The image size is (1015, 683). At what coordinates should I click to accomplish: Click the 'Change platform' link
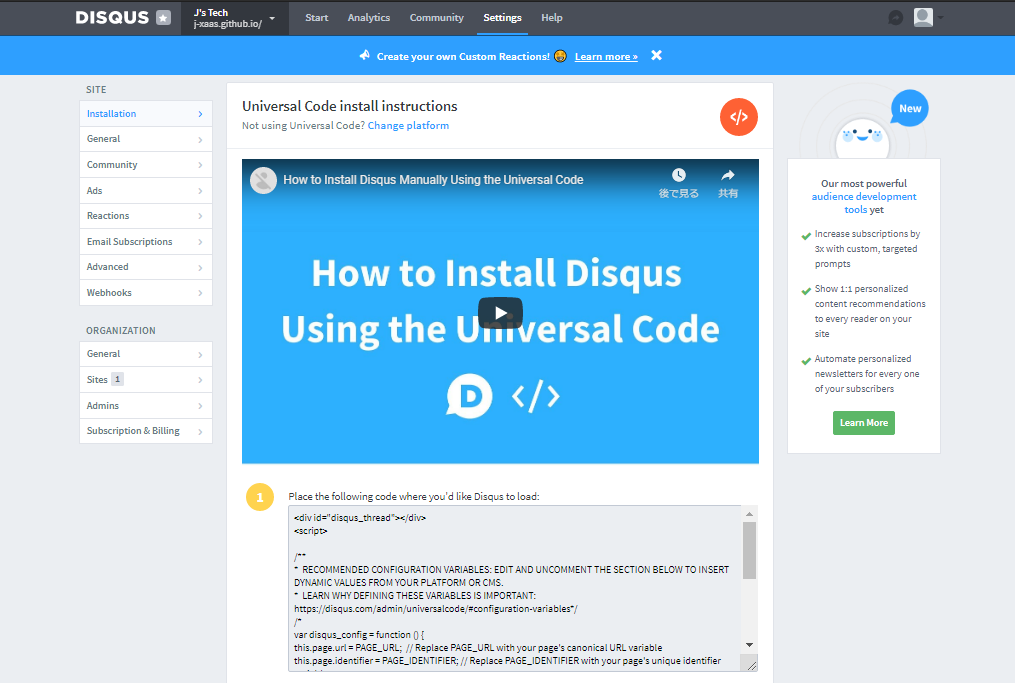click(408, 126)
